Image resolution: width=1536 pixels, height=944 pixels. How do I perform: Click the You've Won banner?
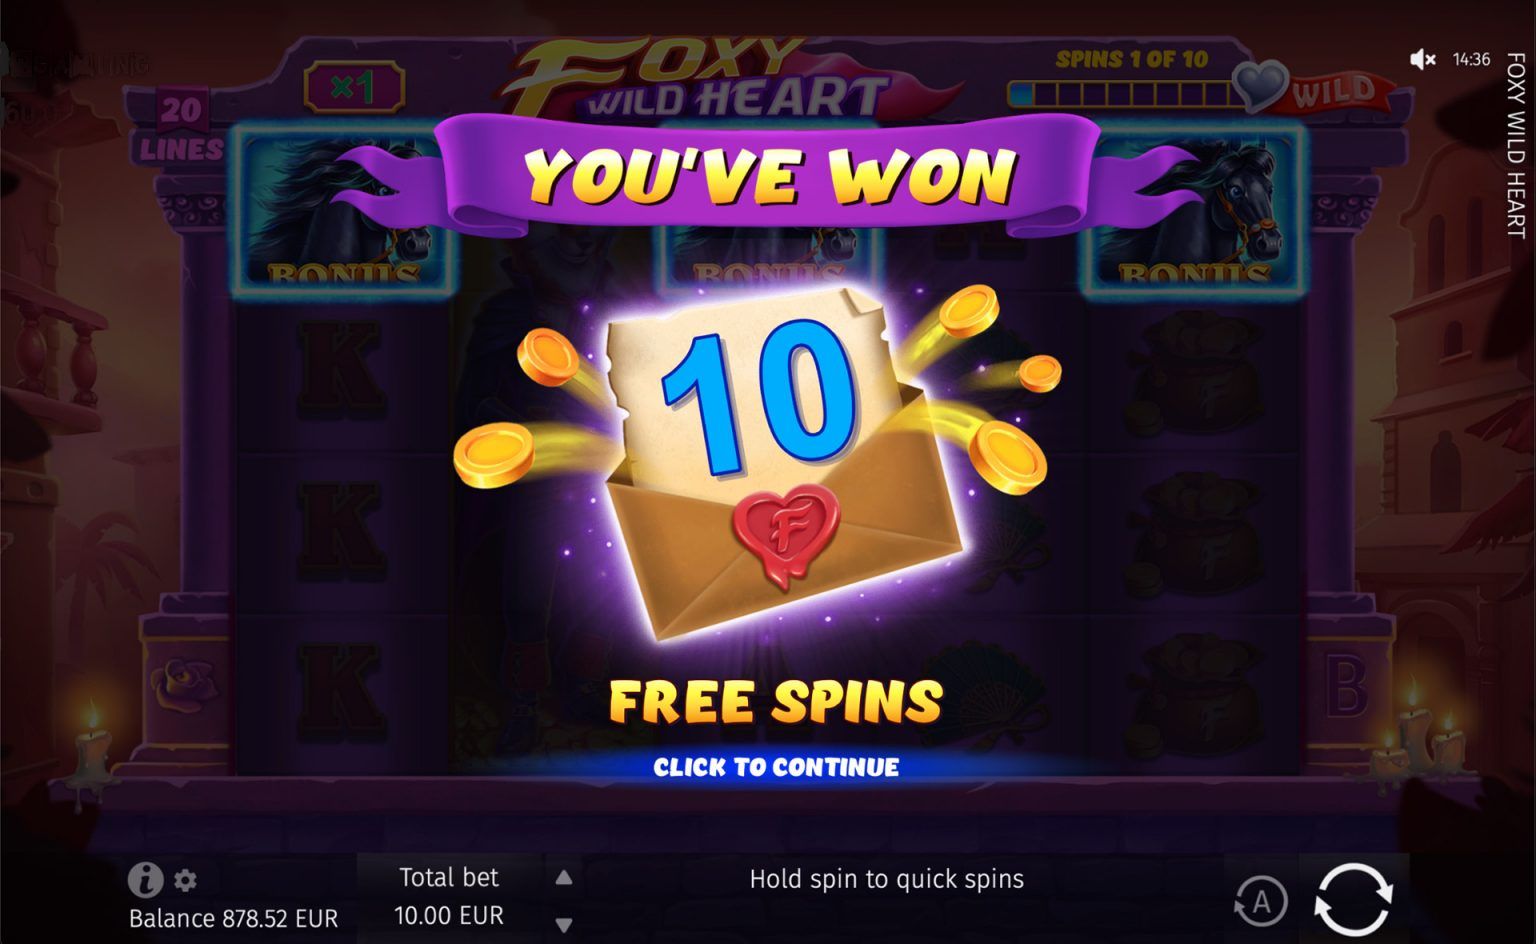[771, 176]
